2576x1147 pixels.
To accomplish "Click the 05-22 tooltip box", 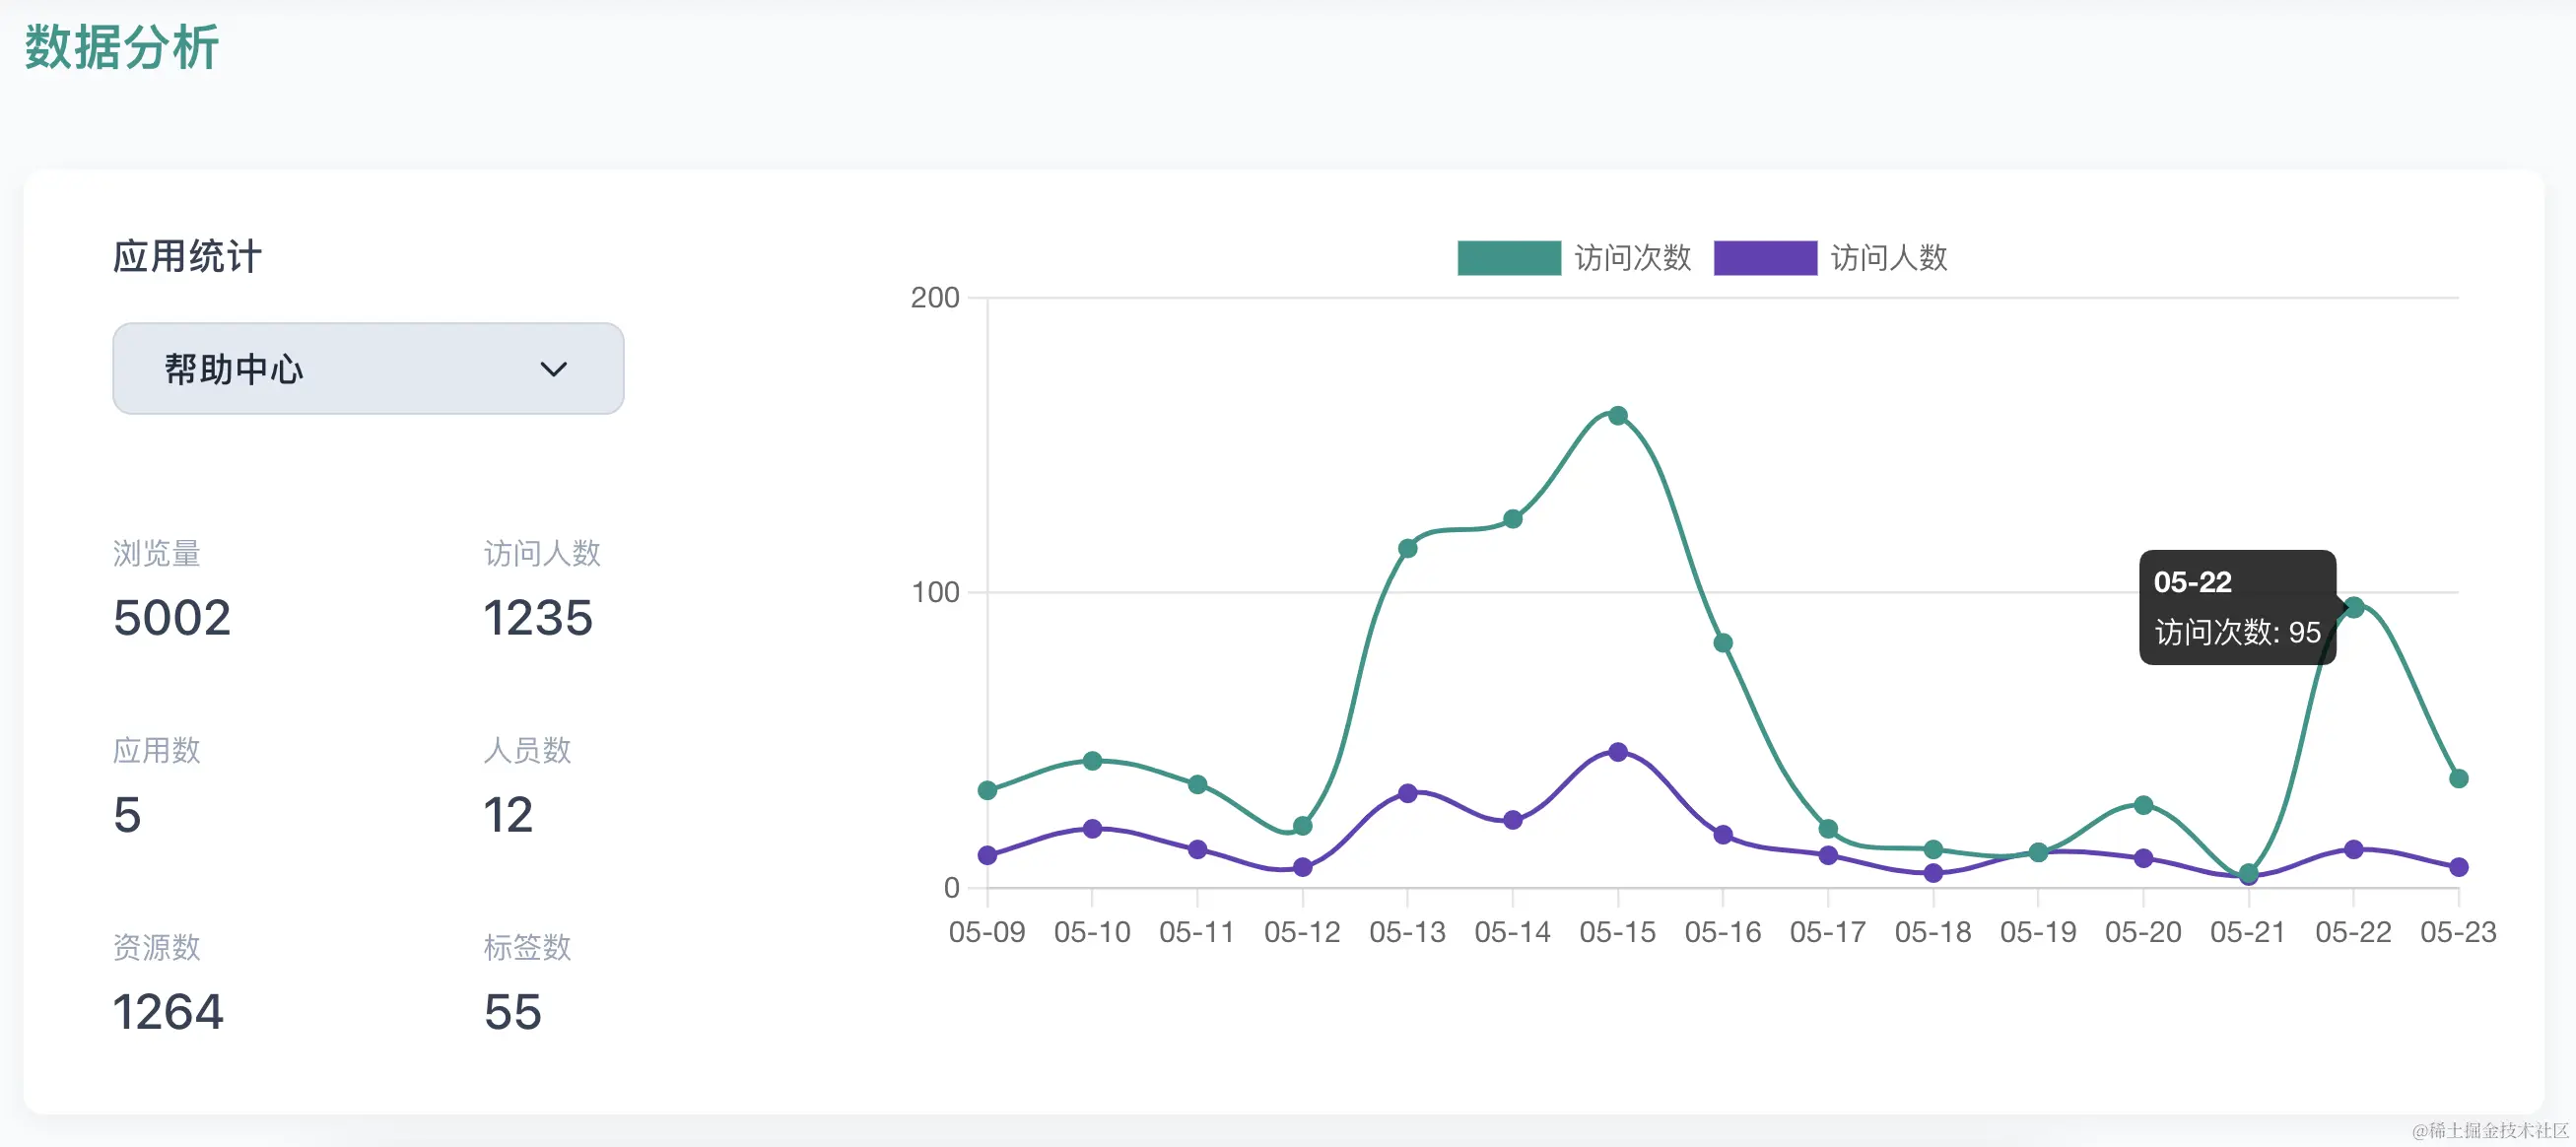I will point(2236,607).
